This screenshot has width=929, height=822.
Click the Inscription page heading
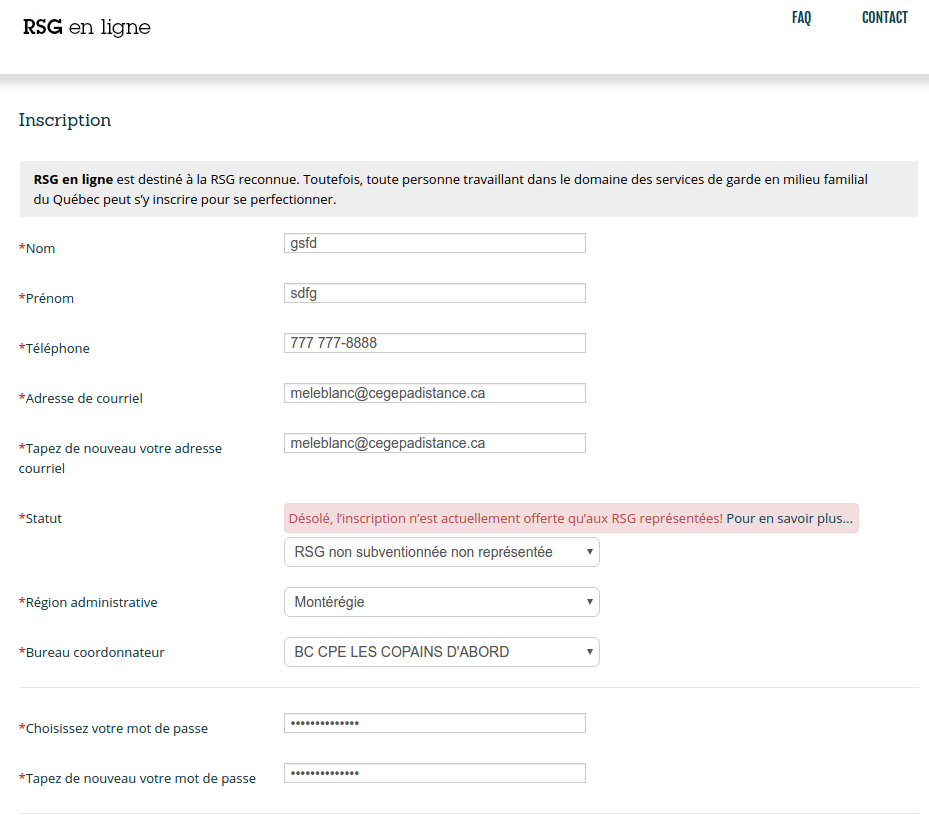tap(65, 120)
